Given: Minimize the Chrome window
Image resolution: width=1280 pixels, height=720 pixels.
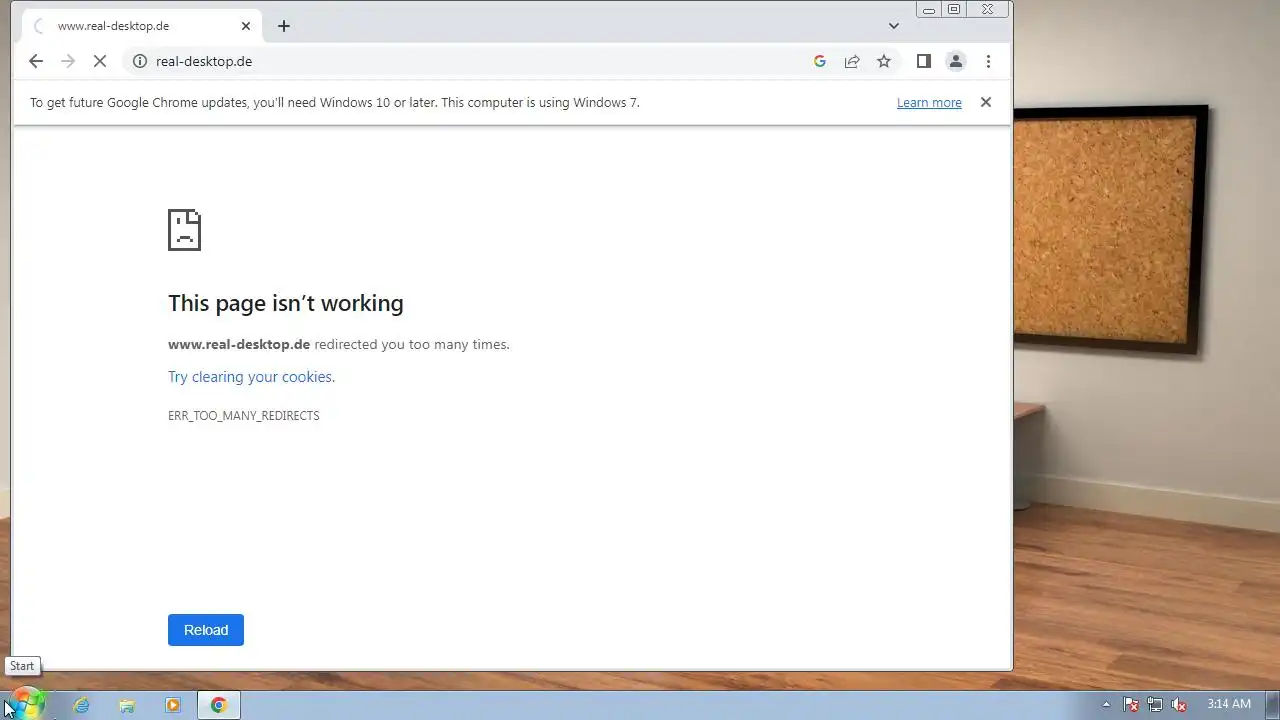Looking at the screenshot, I should 929,9.
